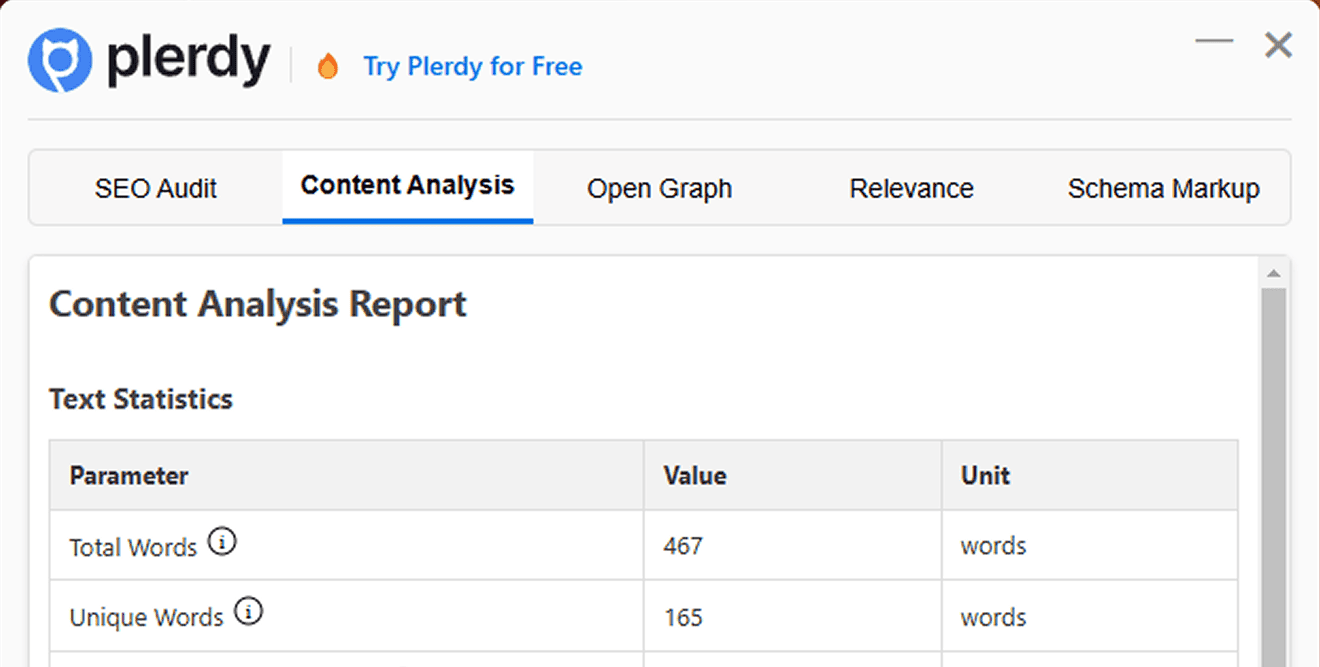This screenshot has height=667, width=1320.
Task: Select the Unit column header
Action: tap(985, 475)
